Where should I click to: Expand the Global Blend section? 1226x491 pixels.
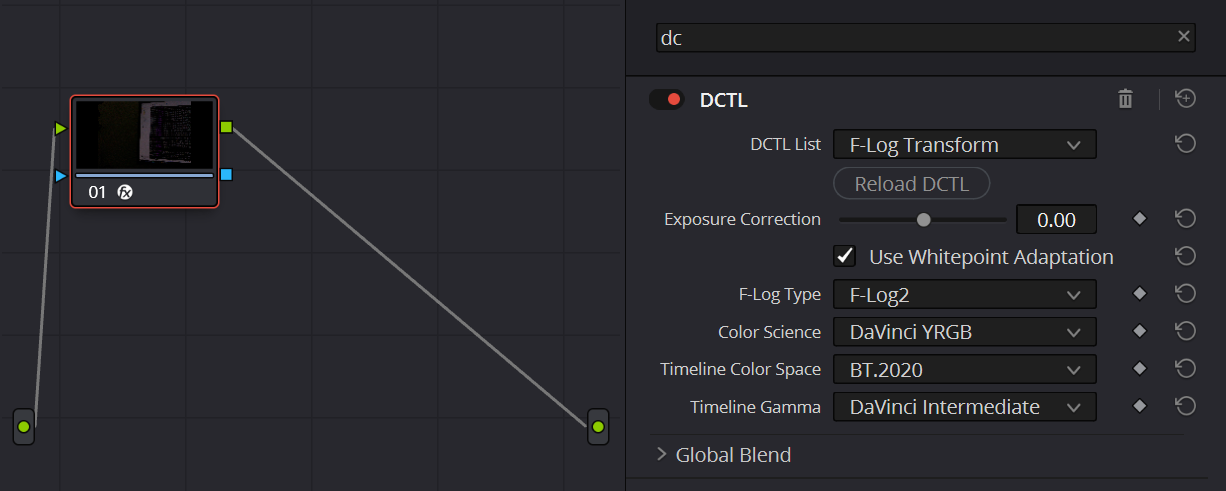(x=662, y=455)
